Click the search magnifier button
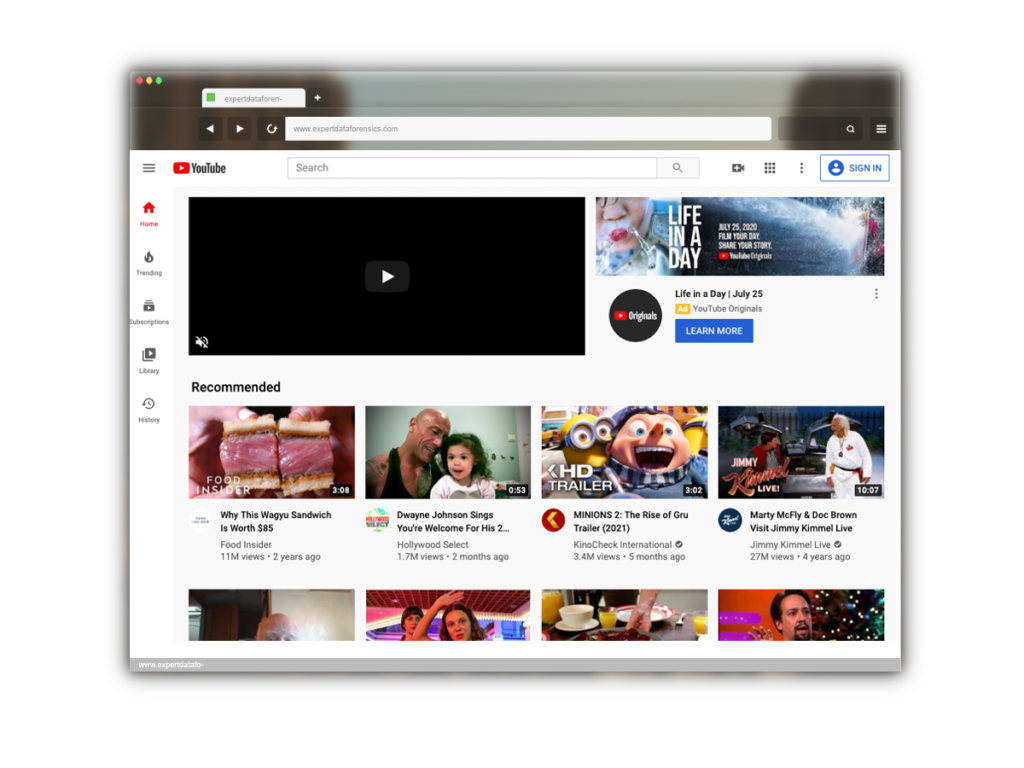The width and height of the screenshot is (1024, 768). (x=678, y=168)
